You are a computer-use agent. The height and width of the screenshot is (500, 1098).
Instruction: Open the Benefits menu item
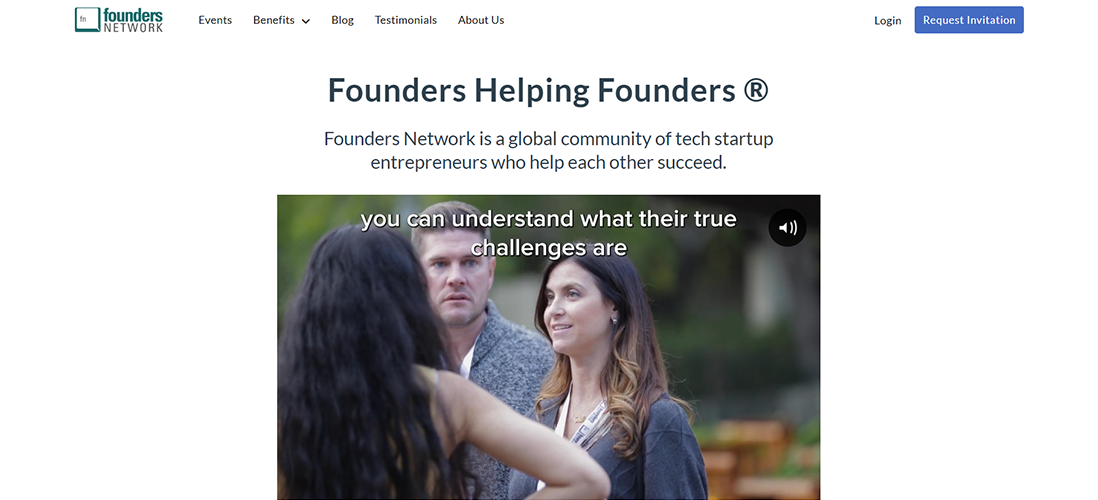[274, 20]
